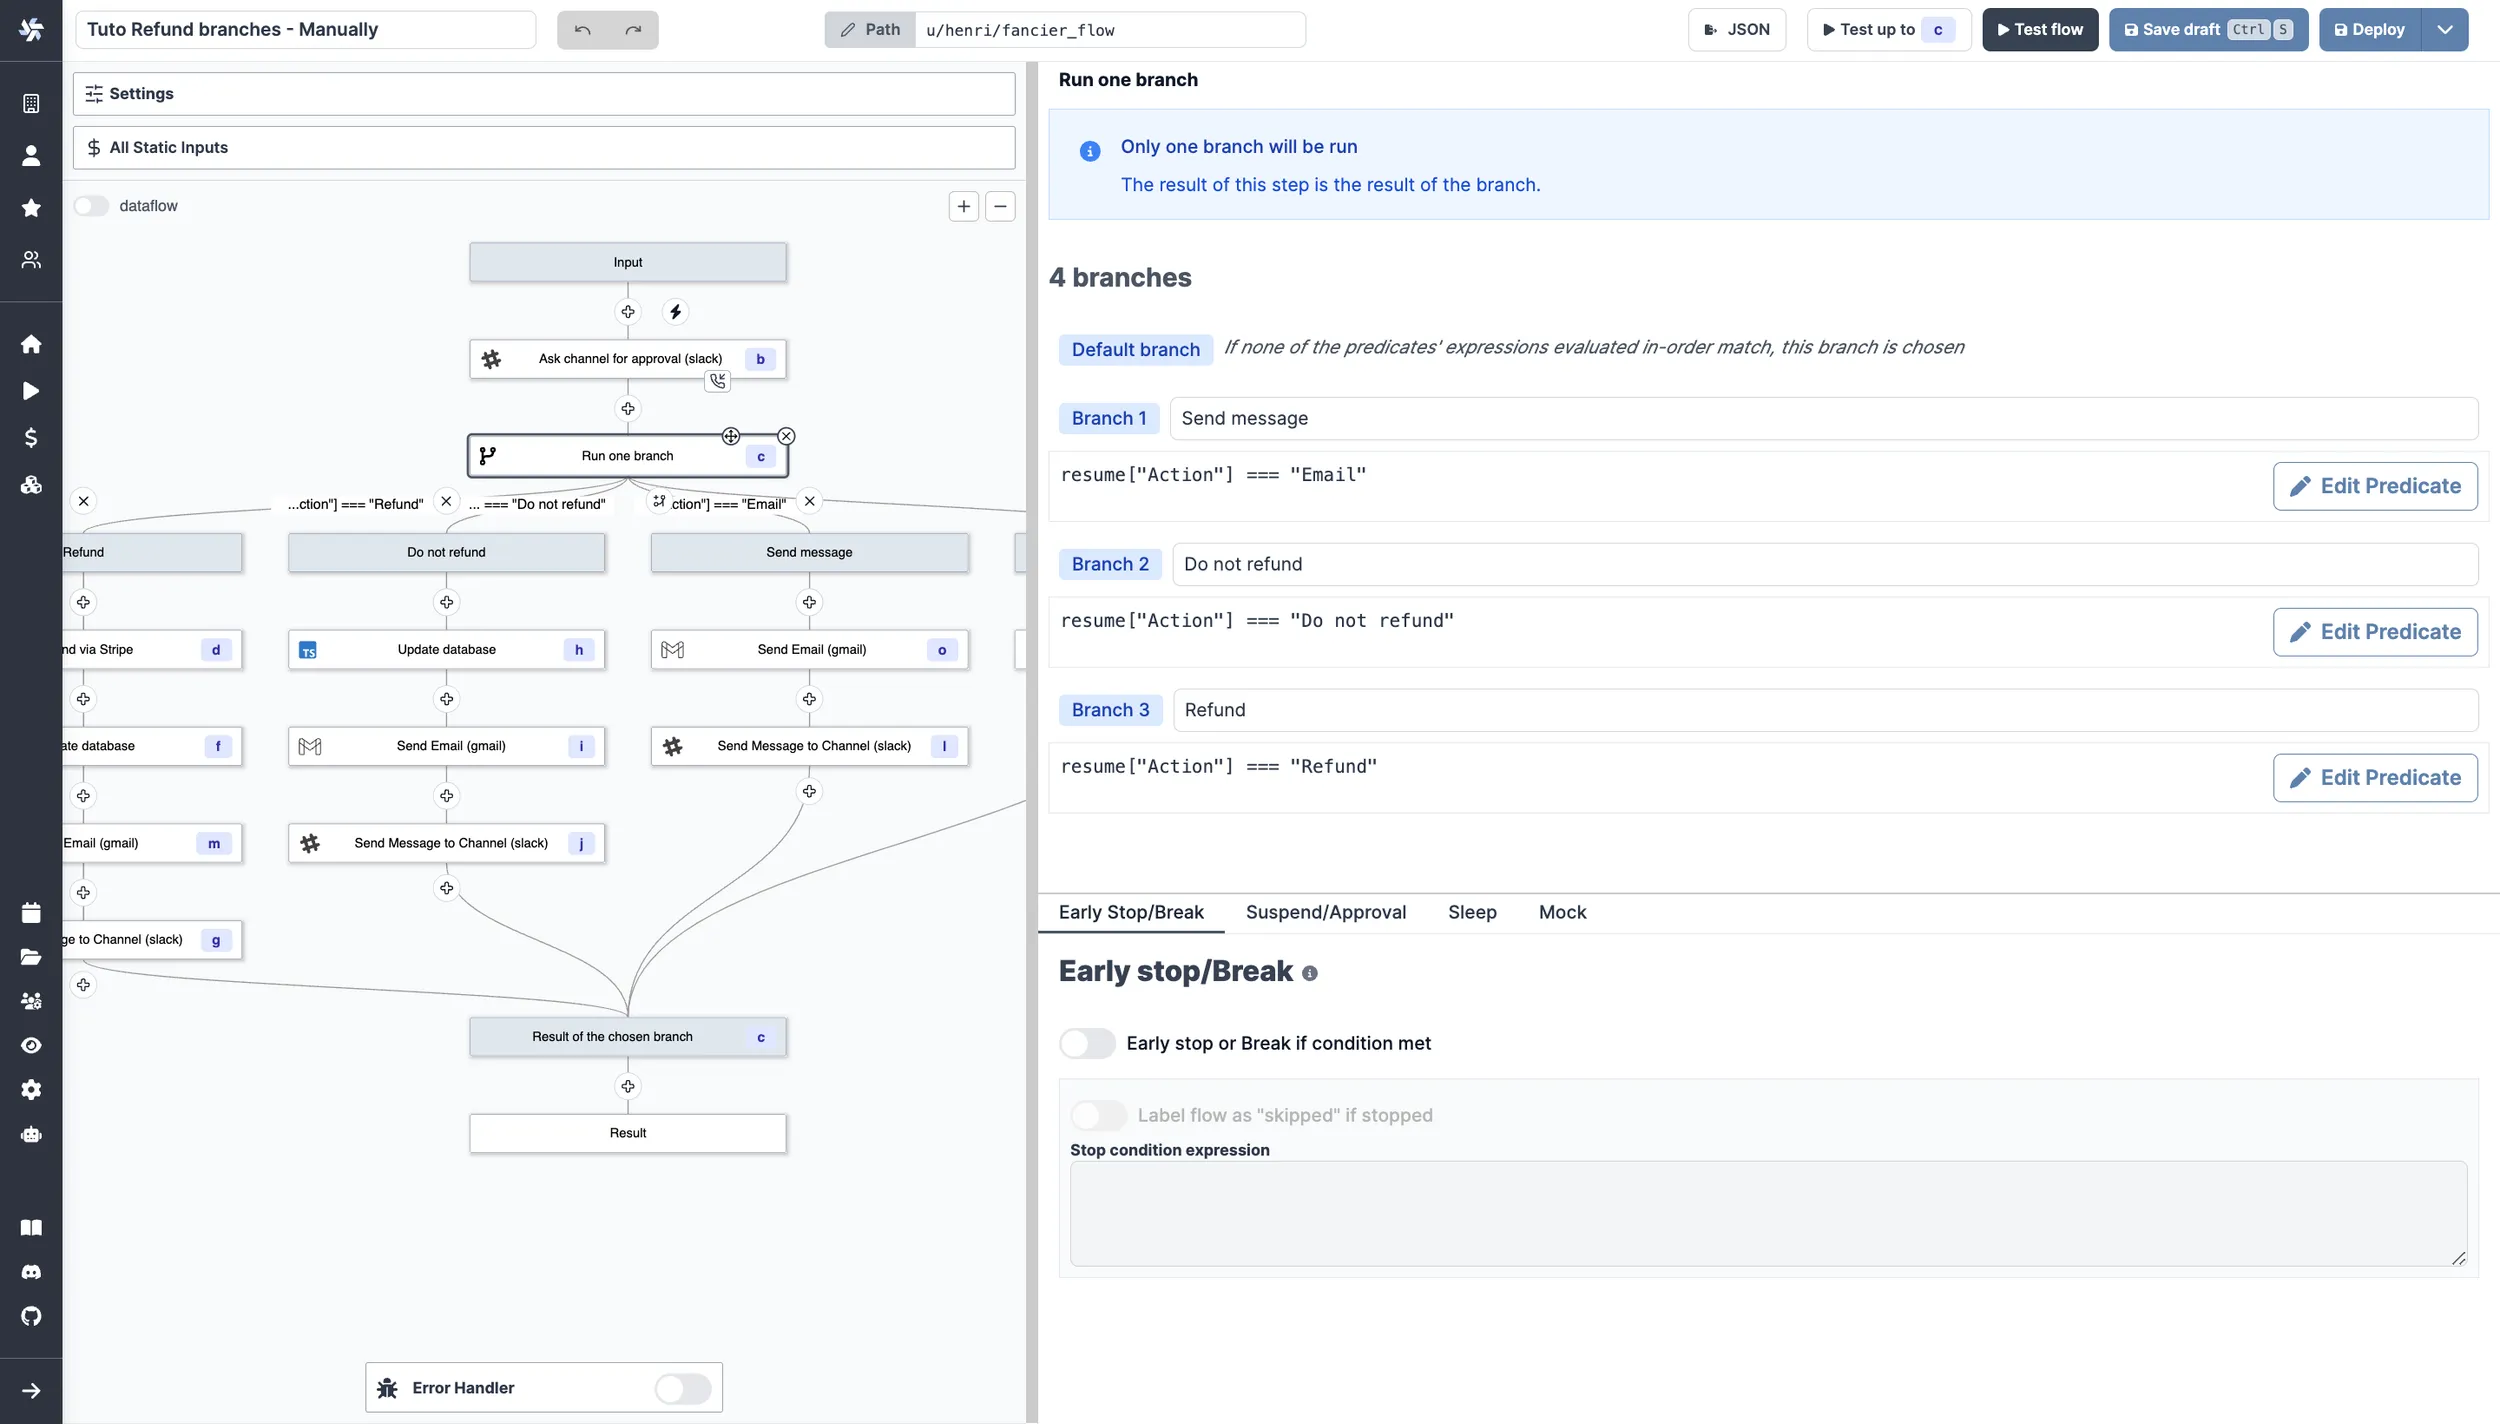Screen dimensions: 2500x1424
Task: Toggle Label flow as skipped if stopped
Action: [x=1097, y=1115]
